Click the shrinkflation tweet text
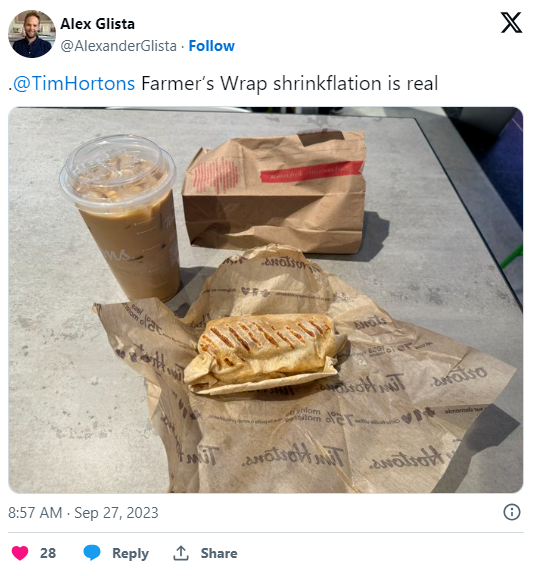The width and height of the screenshot is (559, 576). 290,83
